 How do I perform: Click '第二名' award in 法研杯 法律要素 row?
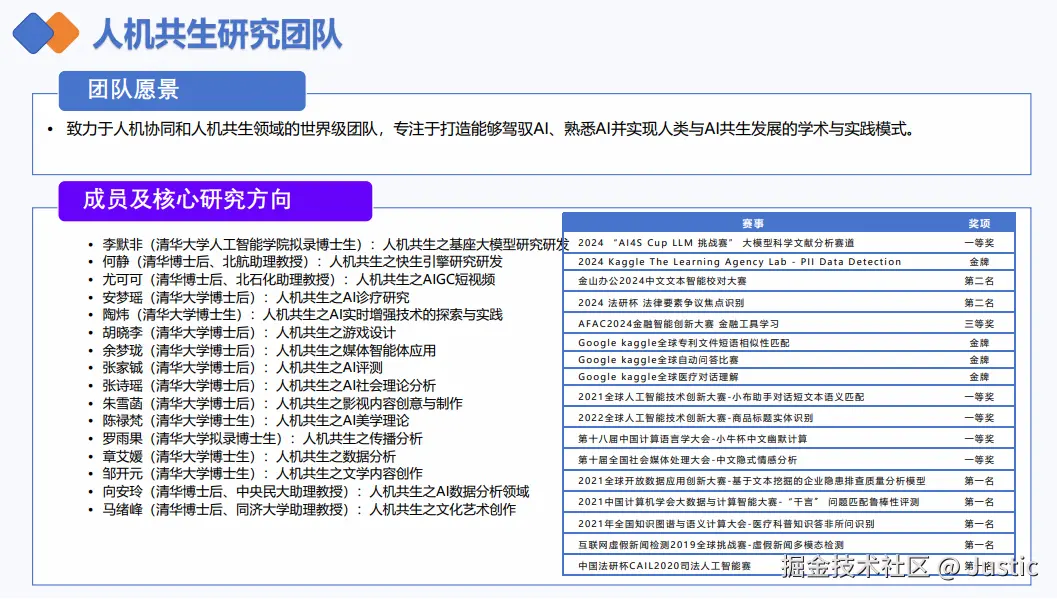(x=979, y=303)
